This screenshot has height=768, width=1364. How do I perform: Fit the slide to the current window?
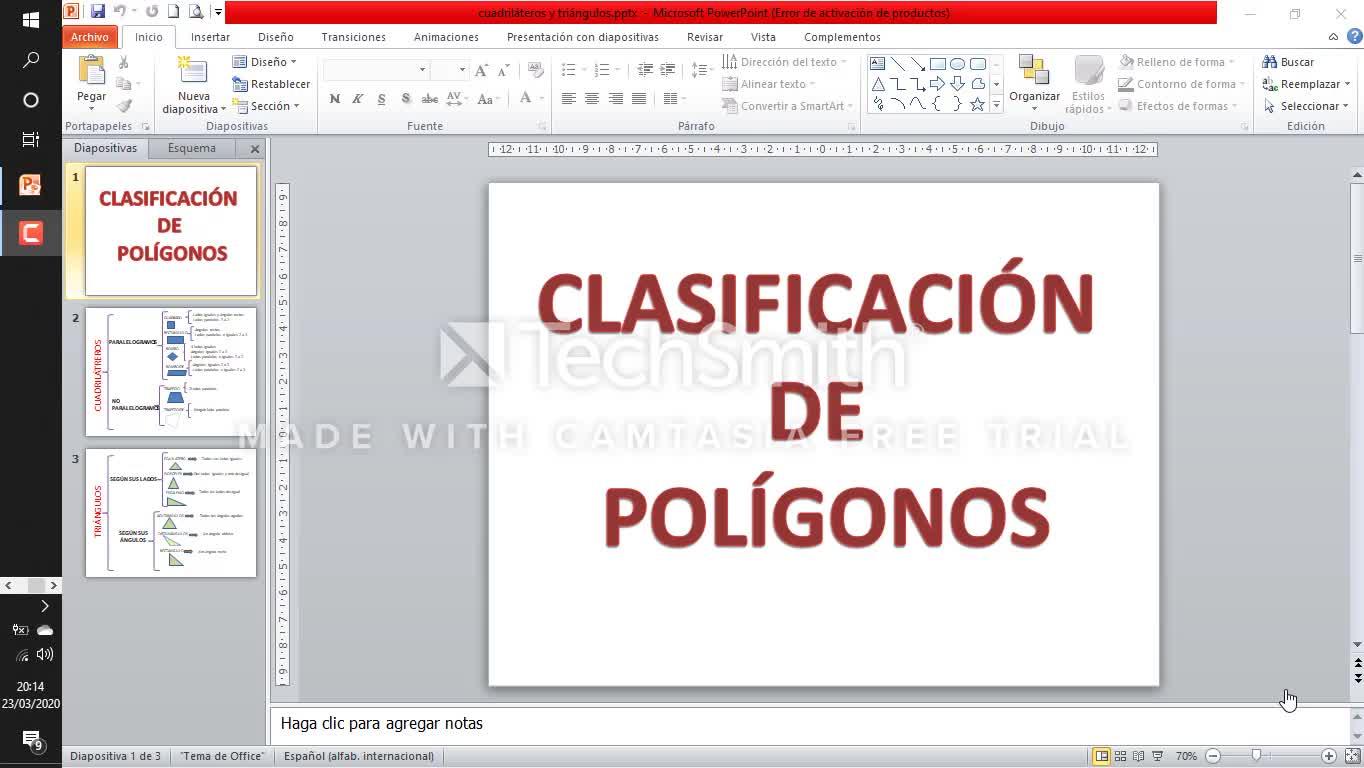point(1352,756)
